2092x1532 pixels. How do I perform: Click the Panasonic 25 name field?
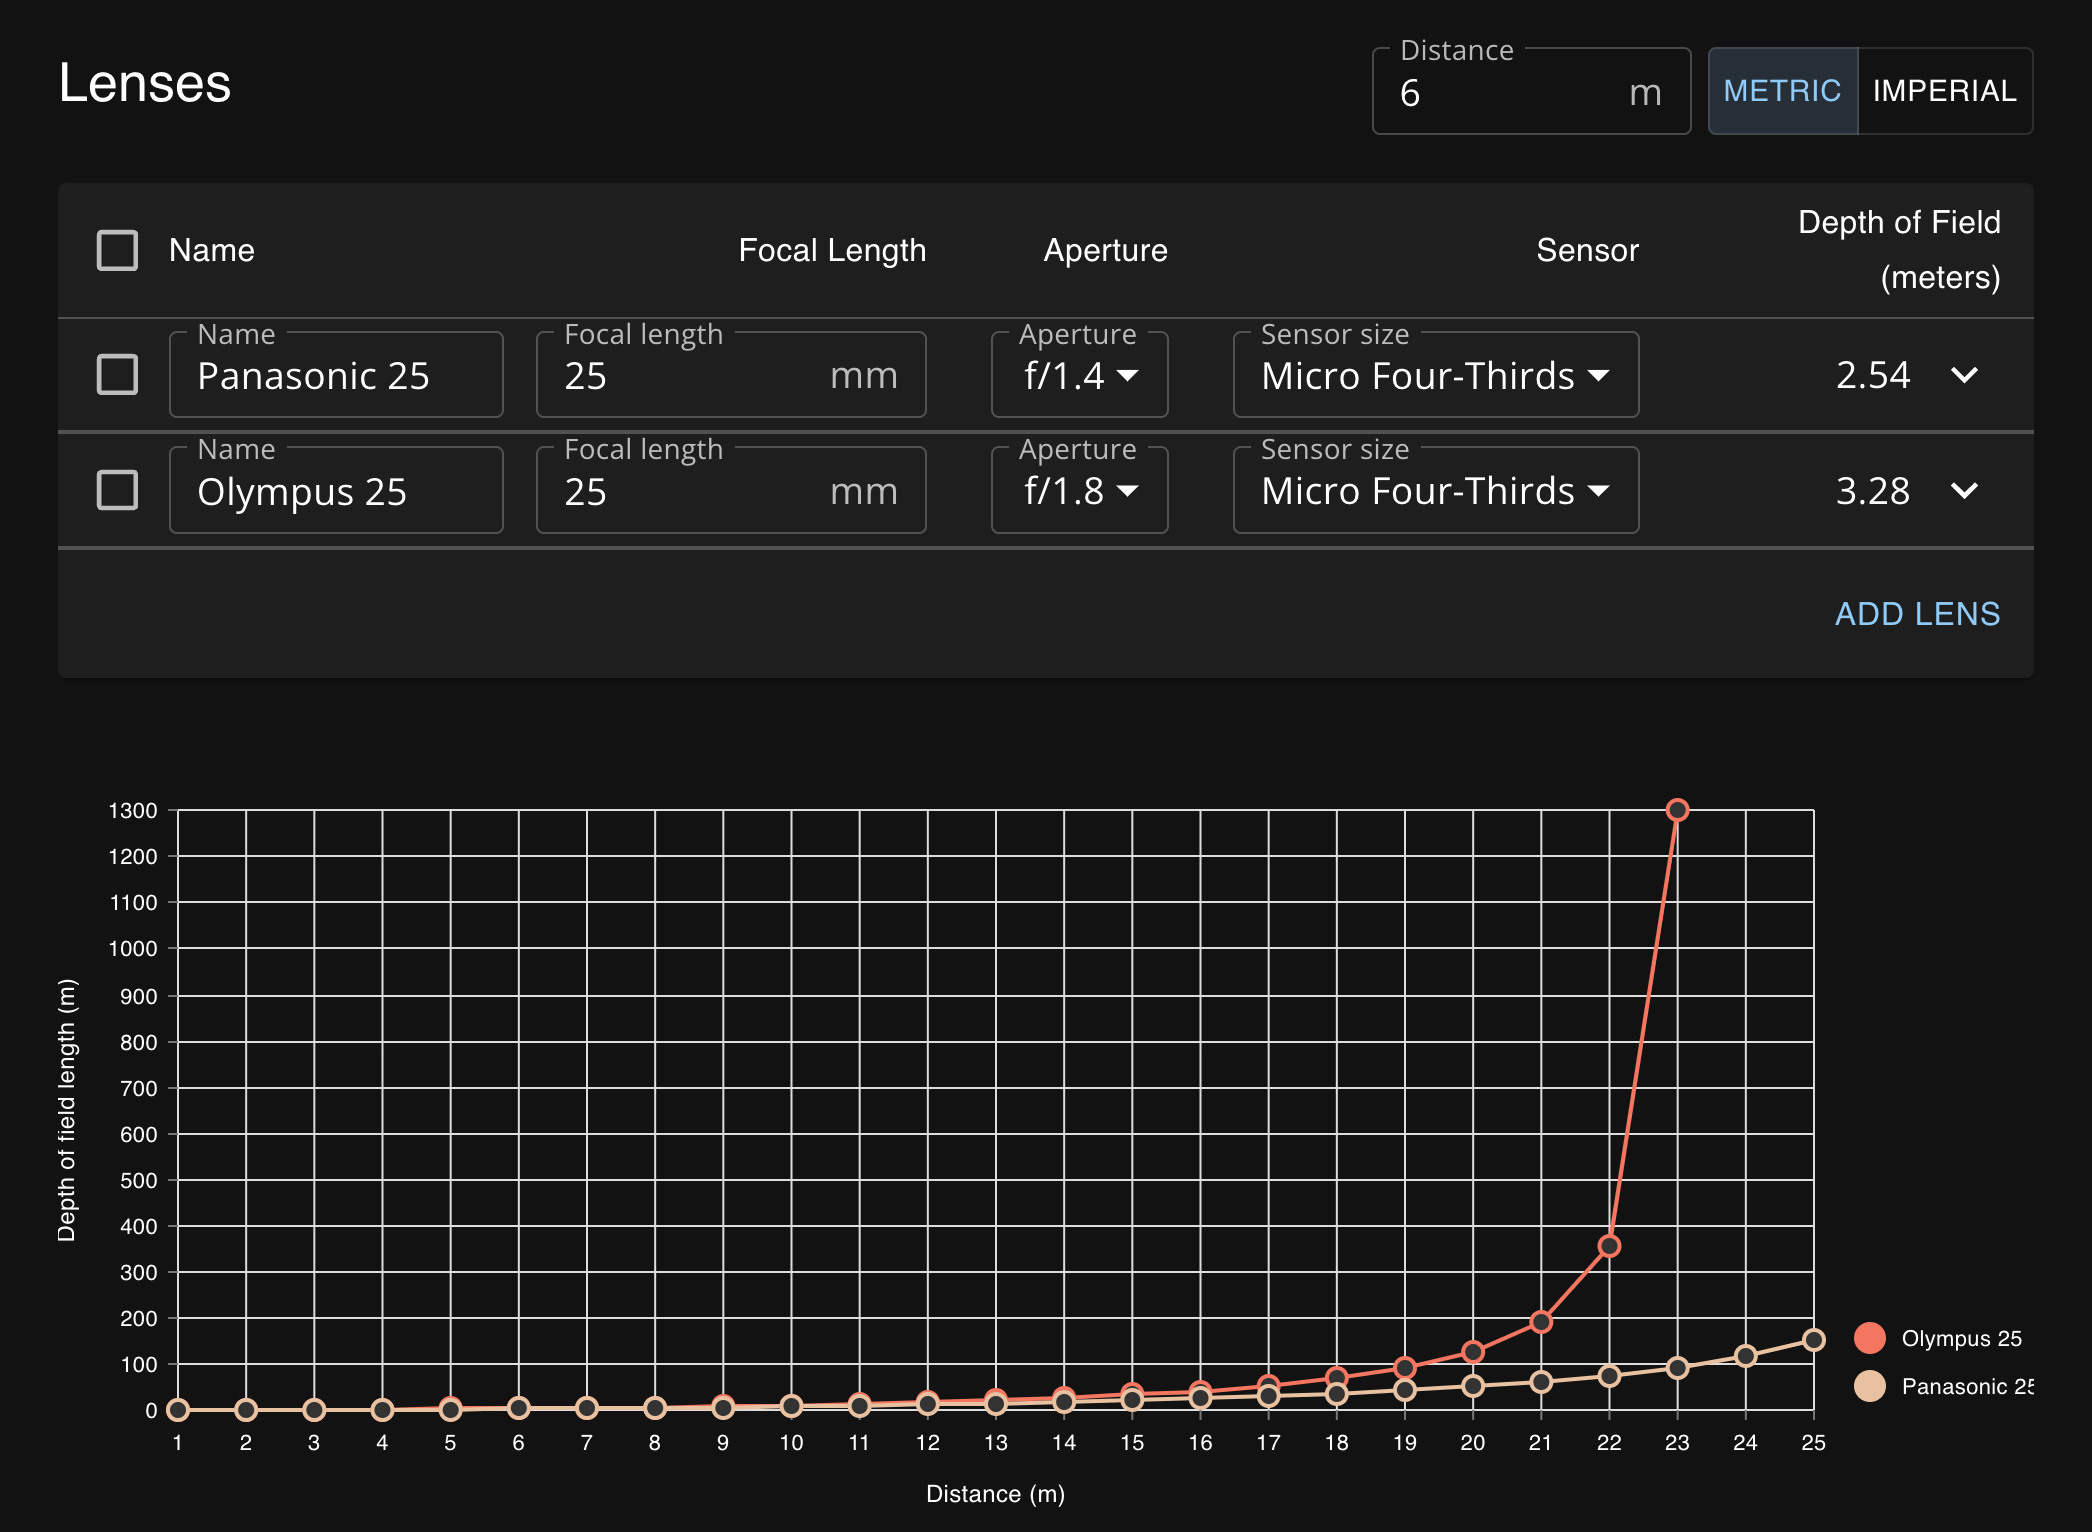(x=335, y=376)
